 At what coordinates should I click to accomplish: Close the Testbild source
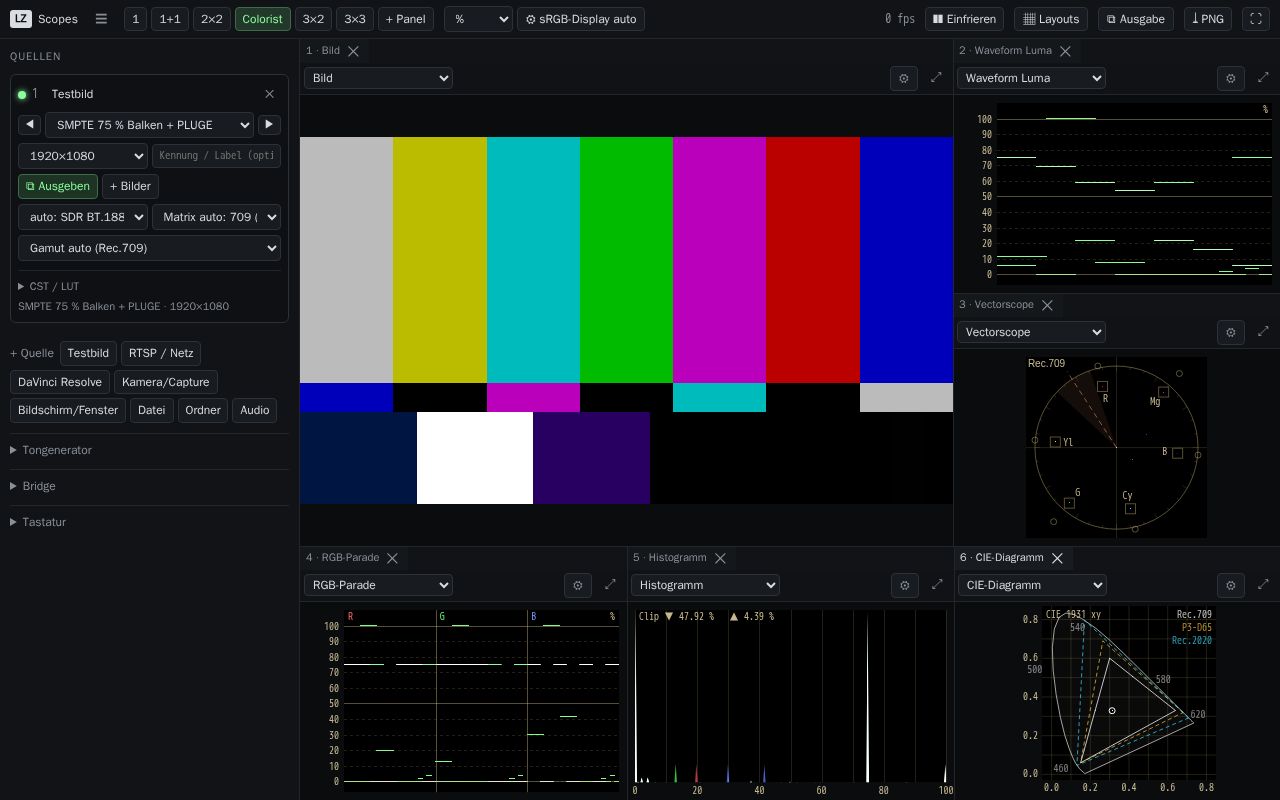[x=269, y=94]
